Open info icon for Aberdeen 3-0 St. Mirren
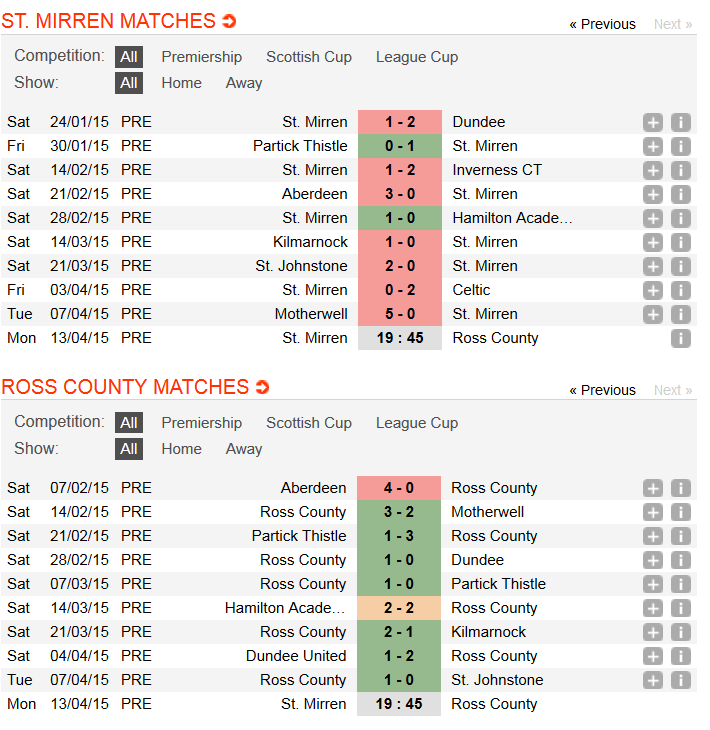Image resolution: width=710 pixels, height=730 pixels. click(681, 195)
